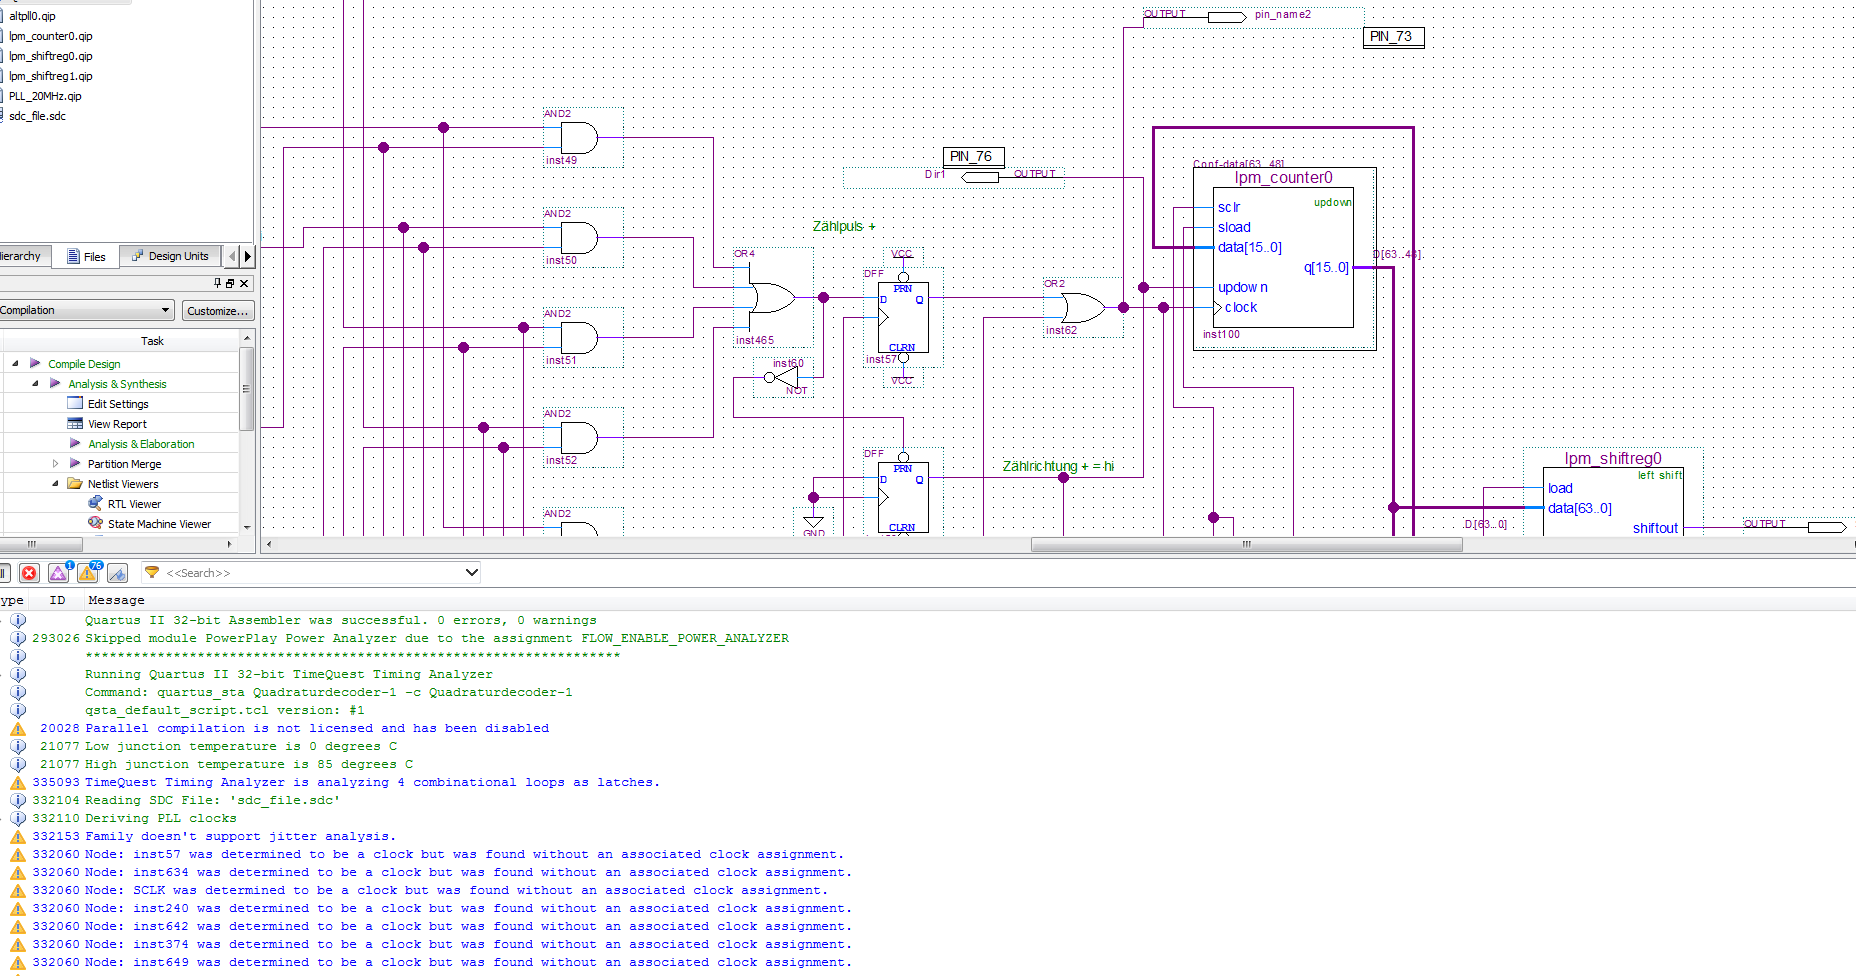Select the lpm_counter0.qip file entry

50,36
